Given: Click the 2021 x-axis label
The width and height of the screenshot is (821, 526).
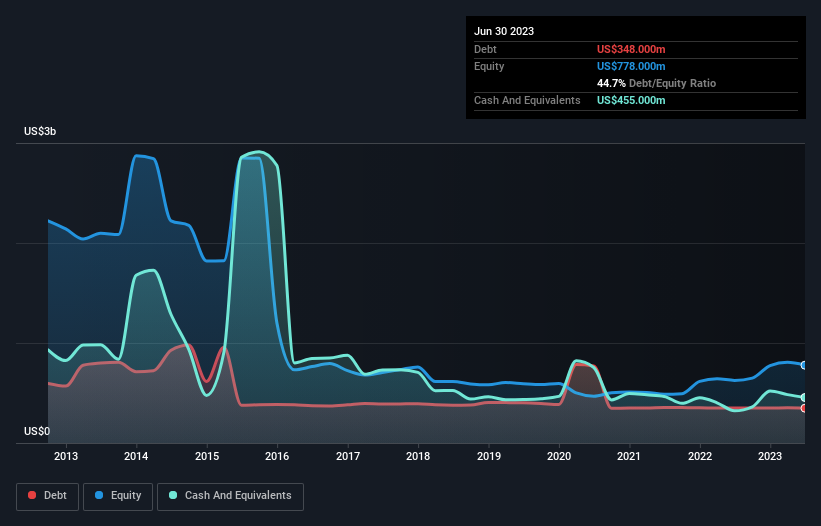Looking at the screenshot, I should (x=629, y=456).
